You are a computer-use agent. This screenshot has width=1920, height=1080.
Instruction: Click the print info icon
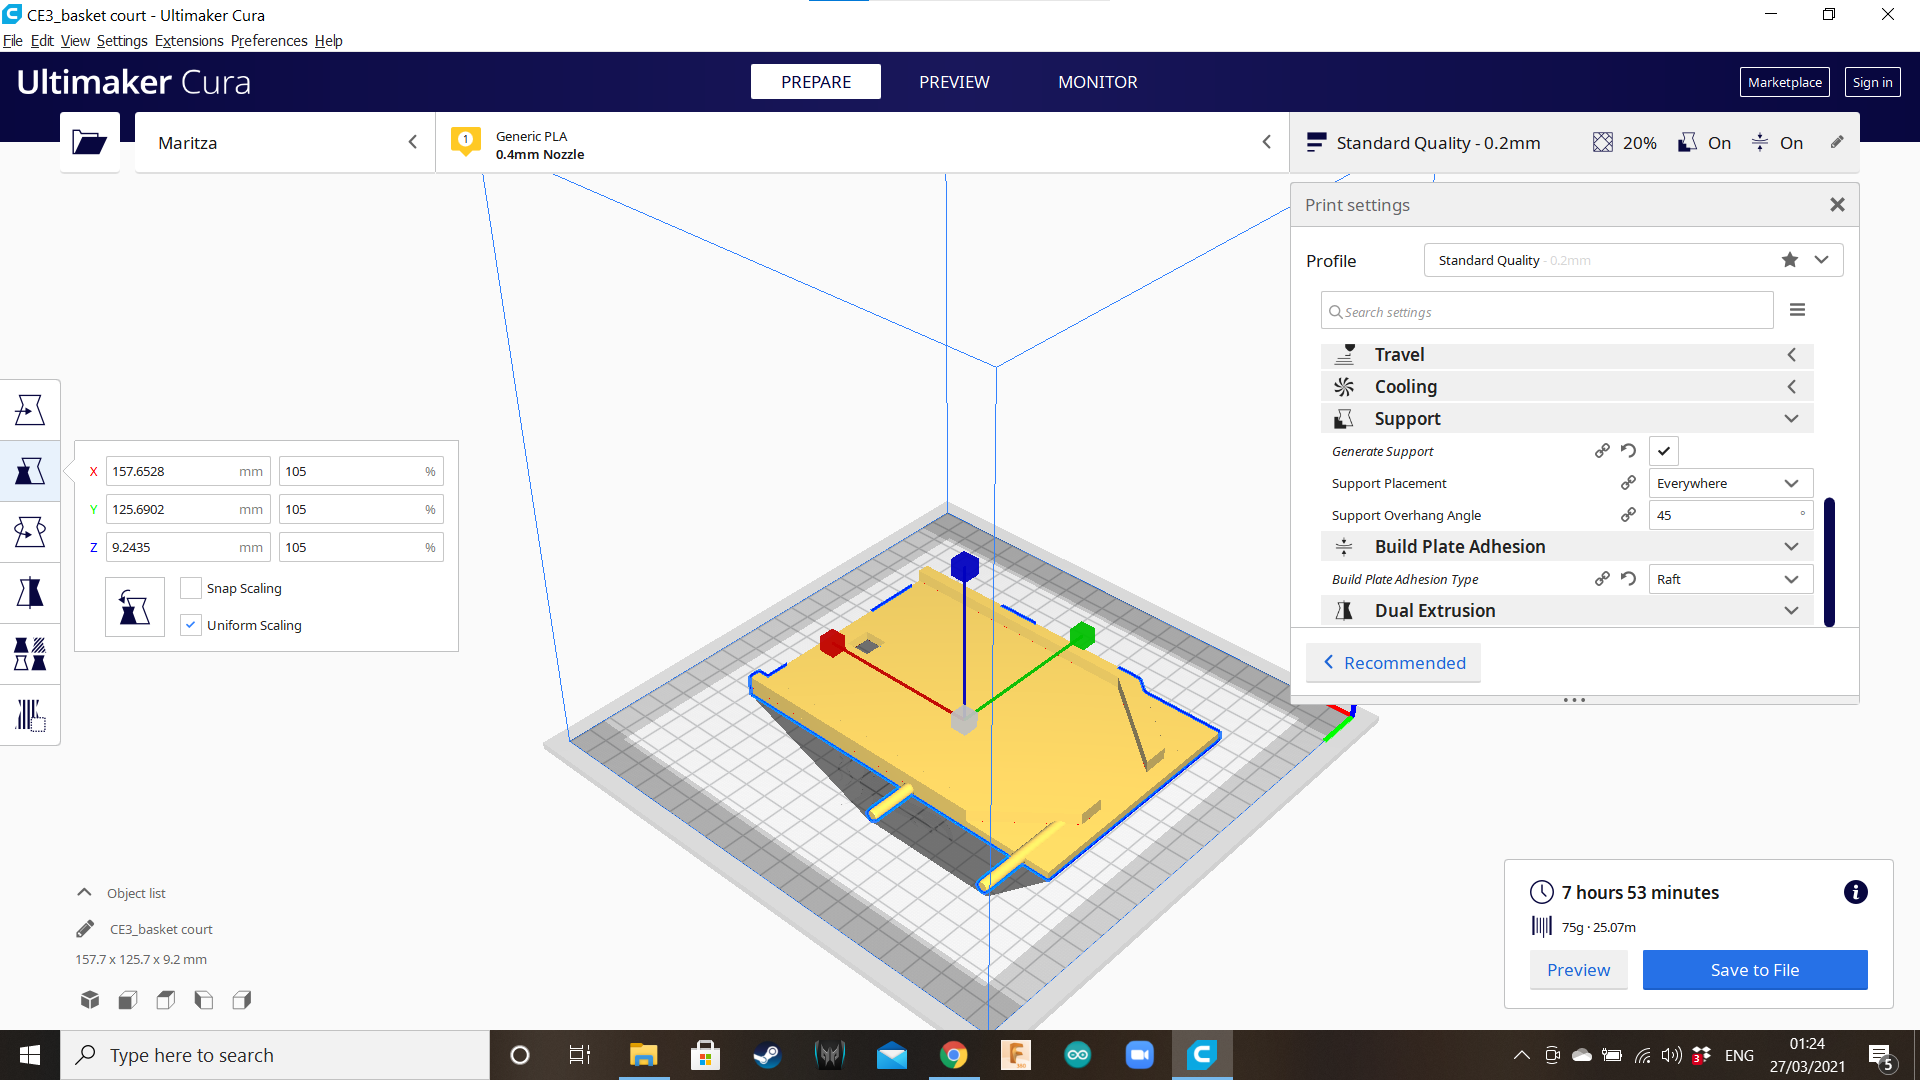point(1855,892)
